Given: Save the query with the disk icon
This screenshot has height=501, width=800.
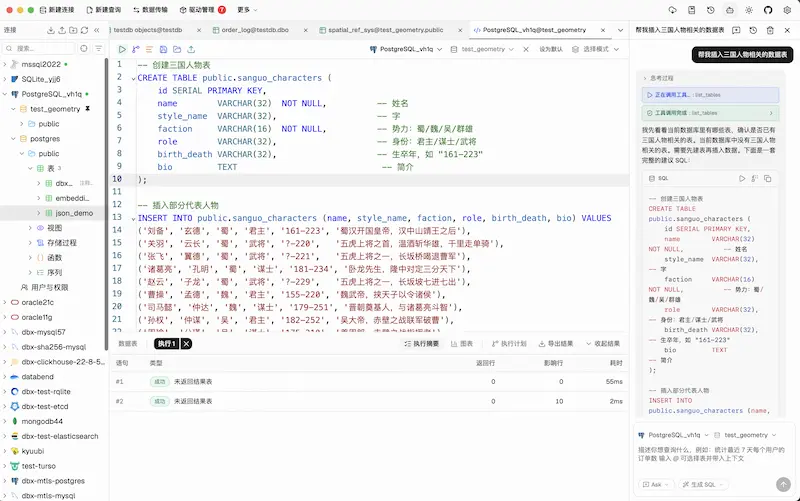Looking at the screenshot, I should click(163, 49).
